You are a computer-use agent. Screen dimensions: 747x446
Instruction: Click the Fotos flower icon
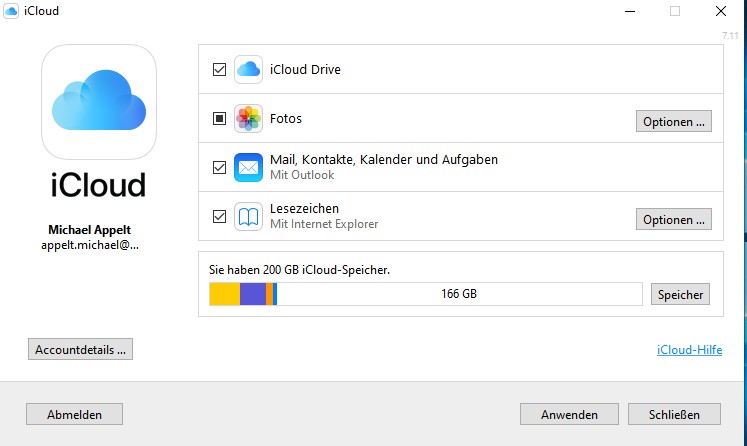click(248, 119)
